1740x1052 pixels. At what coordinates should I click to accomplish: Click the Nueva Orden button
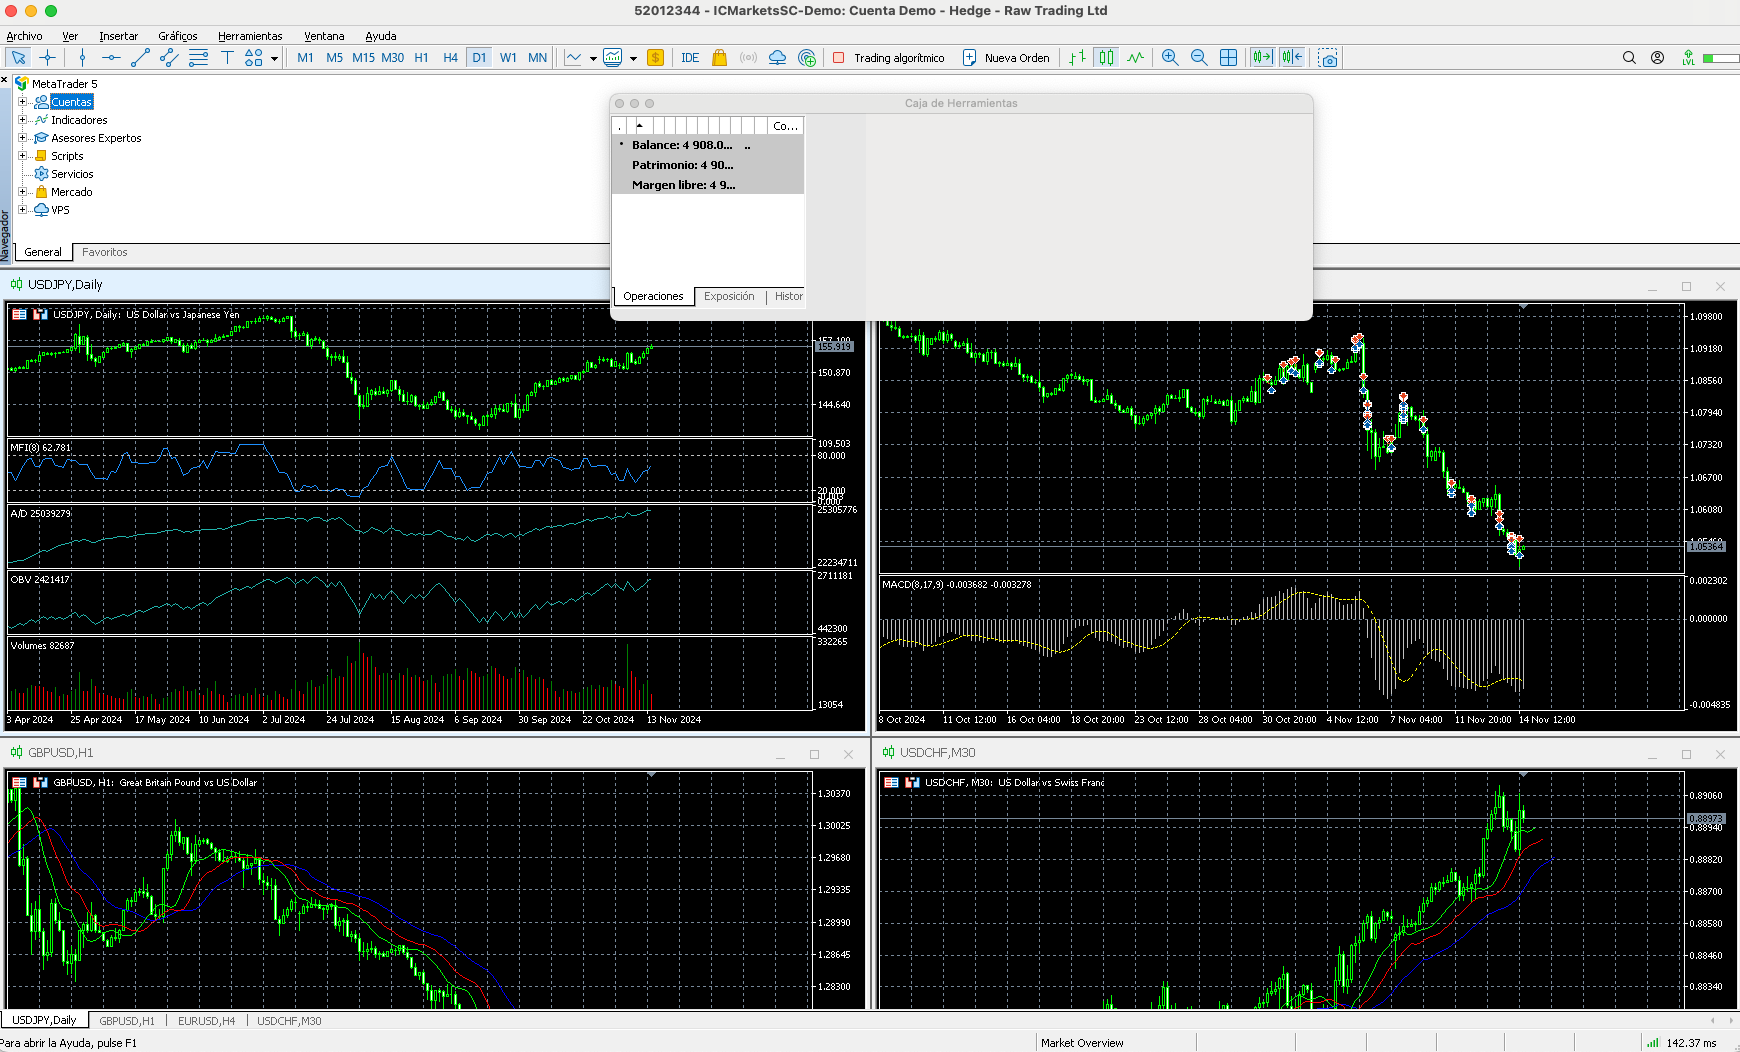pos(1006,57)
